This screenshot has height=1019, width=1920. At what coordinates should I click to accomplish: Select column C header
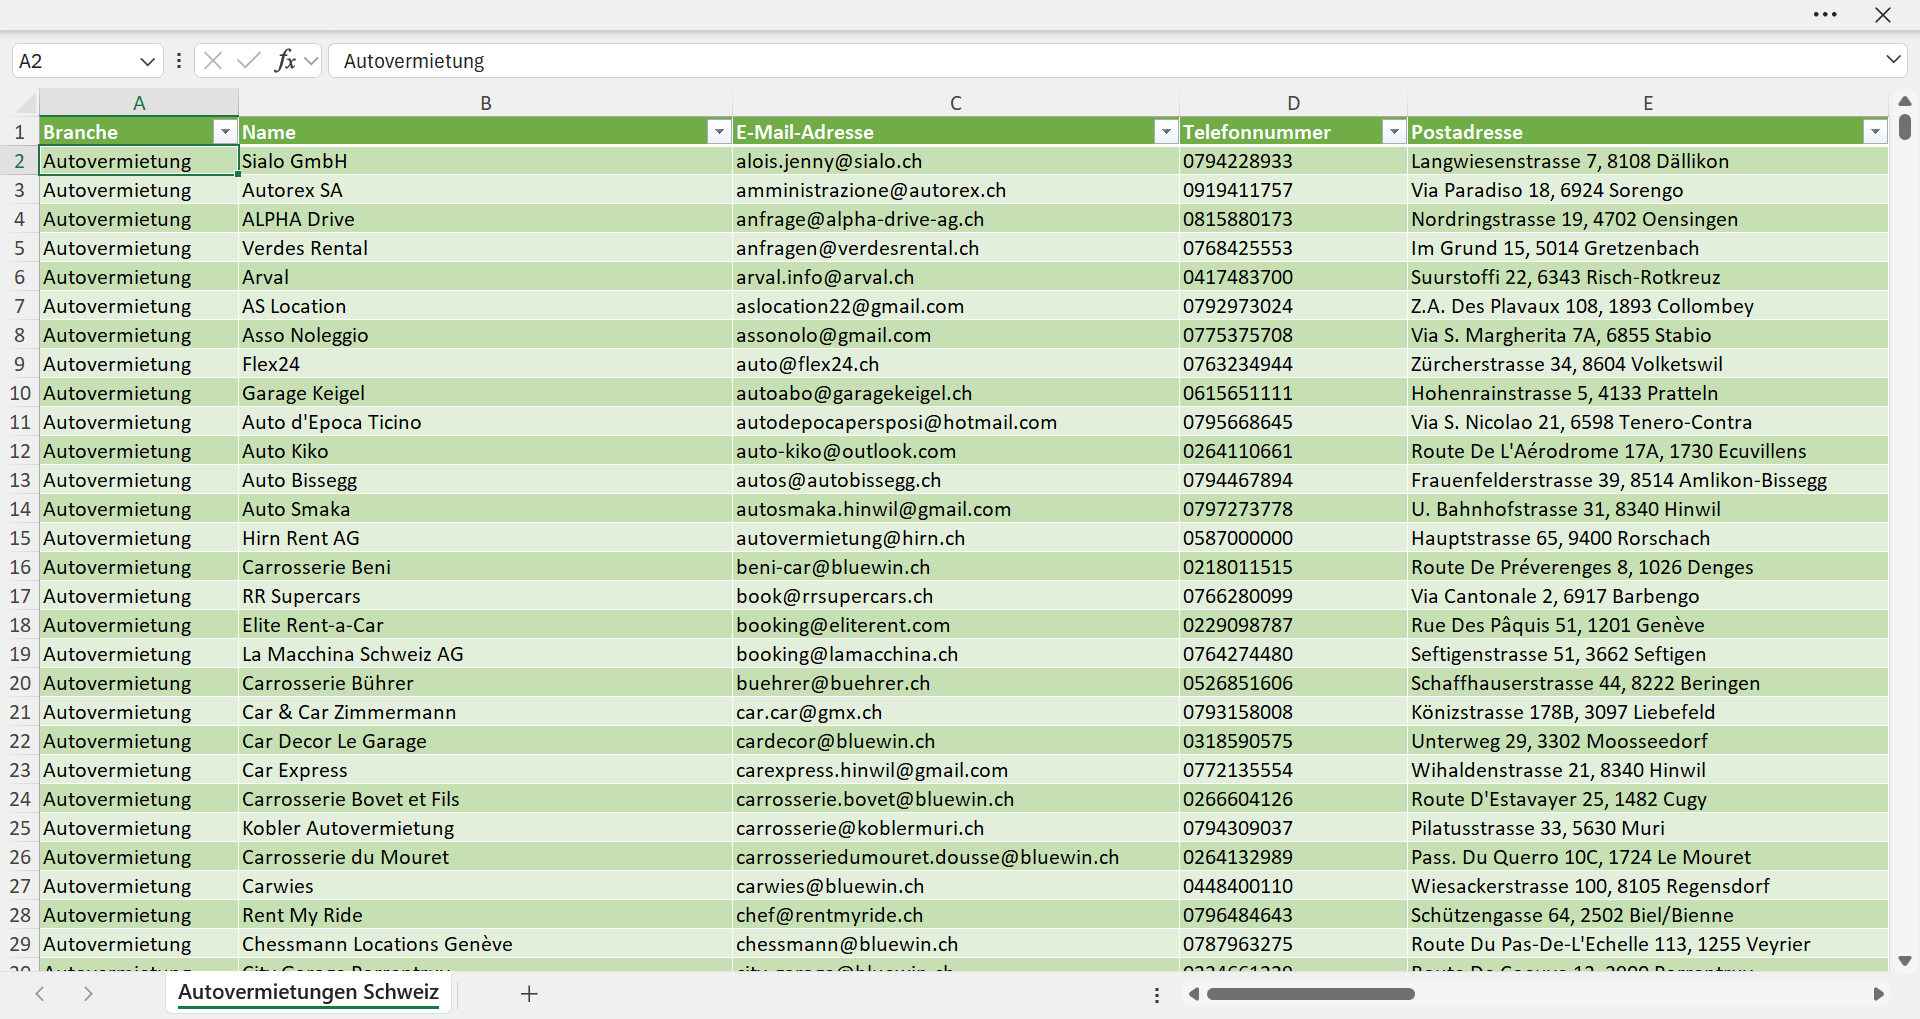click(x=956, y=103)
